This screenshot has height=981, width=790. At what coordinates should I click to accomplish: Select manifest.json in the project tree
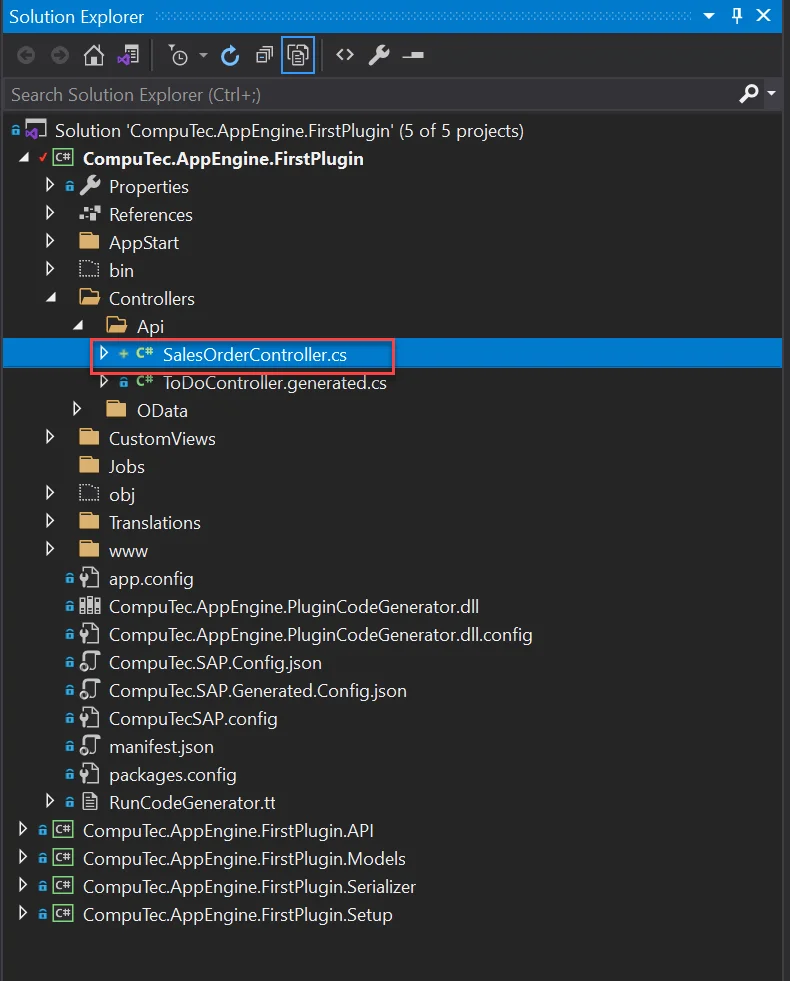[x=160, y=746]
